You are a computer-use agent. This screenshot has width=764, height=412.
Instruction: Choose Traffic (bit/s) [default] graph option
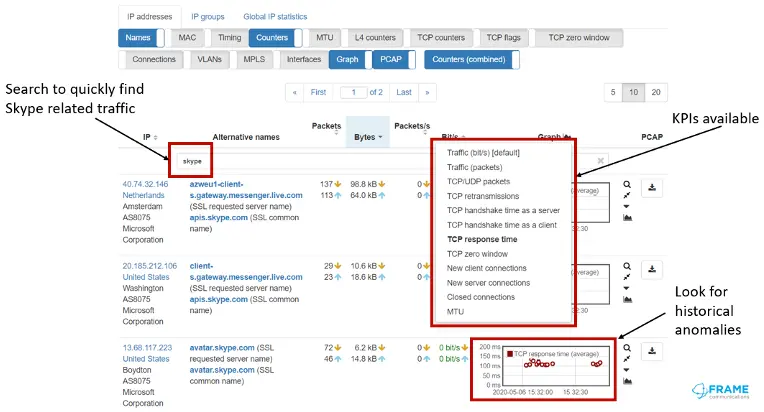(483, 153)
